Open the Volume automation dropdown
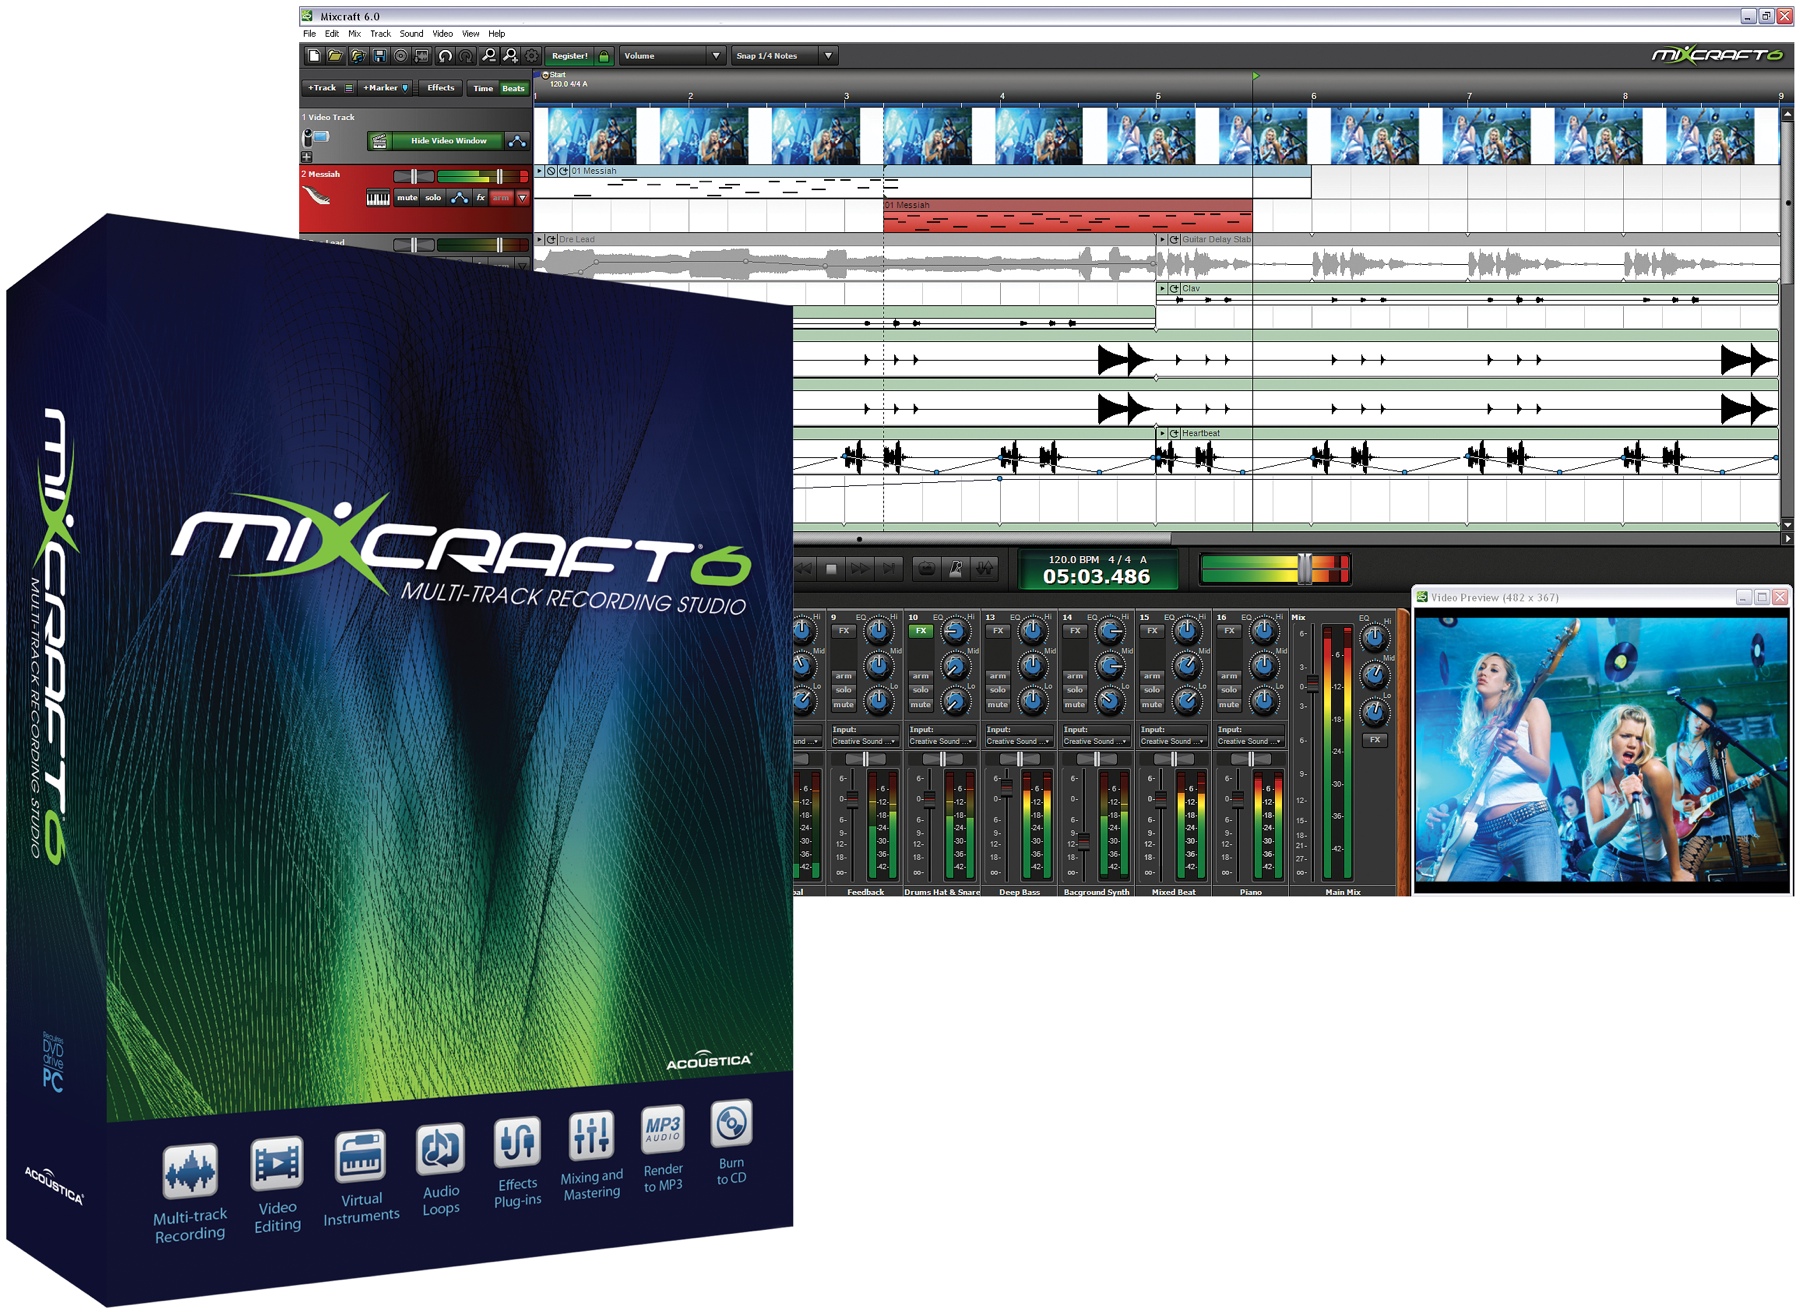 671,56
